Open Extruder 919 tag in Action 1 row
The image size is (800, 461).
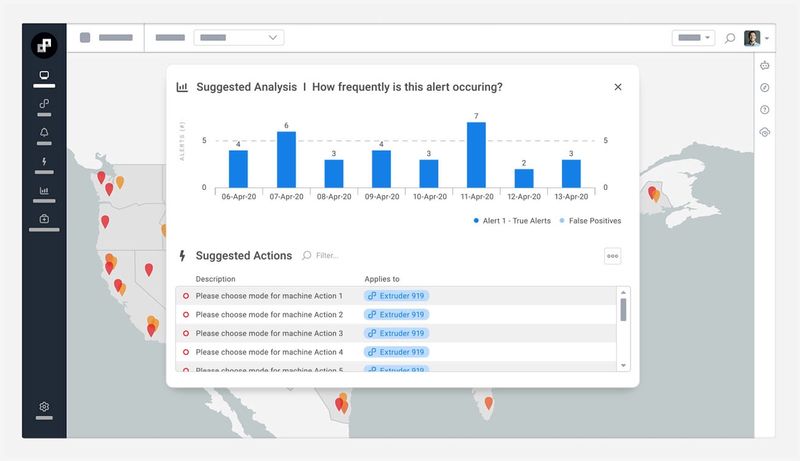click(396, 296)
